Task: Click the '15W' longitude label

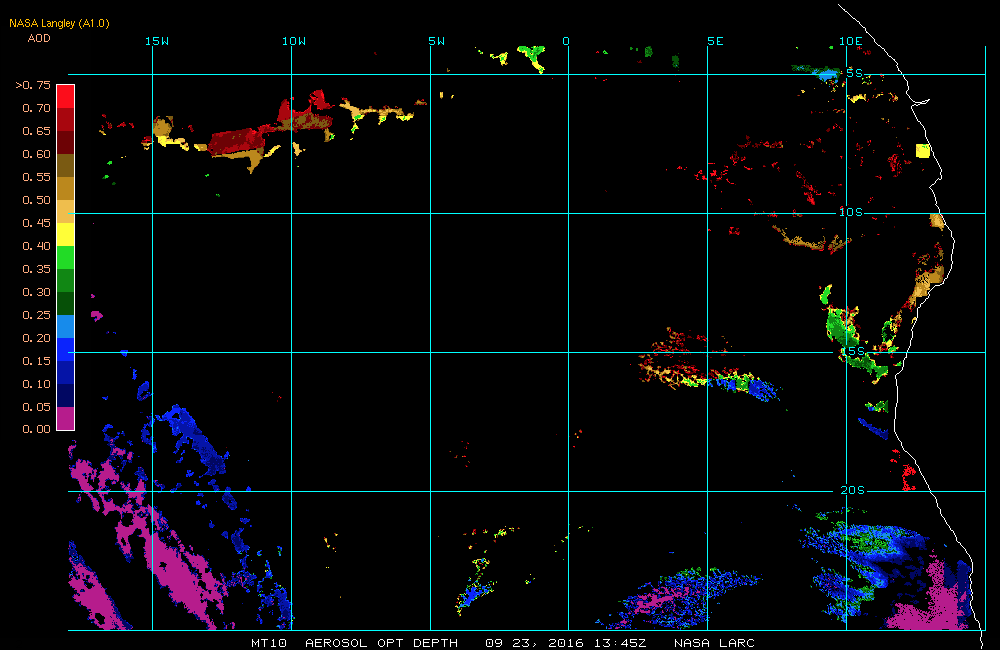Action: click(157, 41)
